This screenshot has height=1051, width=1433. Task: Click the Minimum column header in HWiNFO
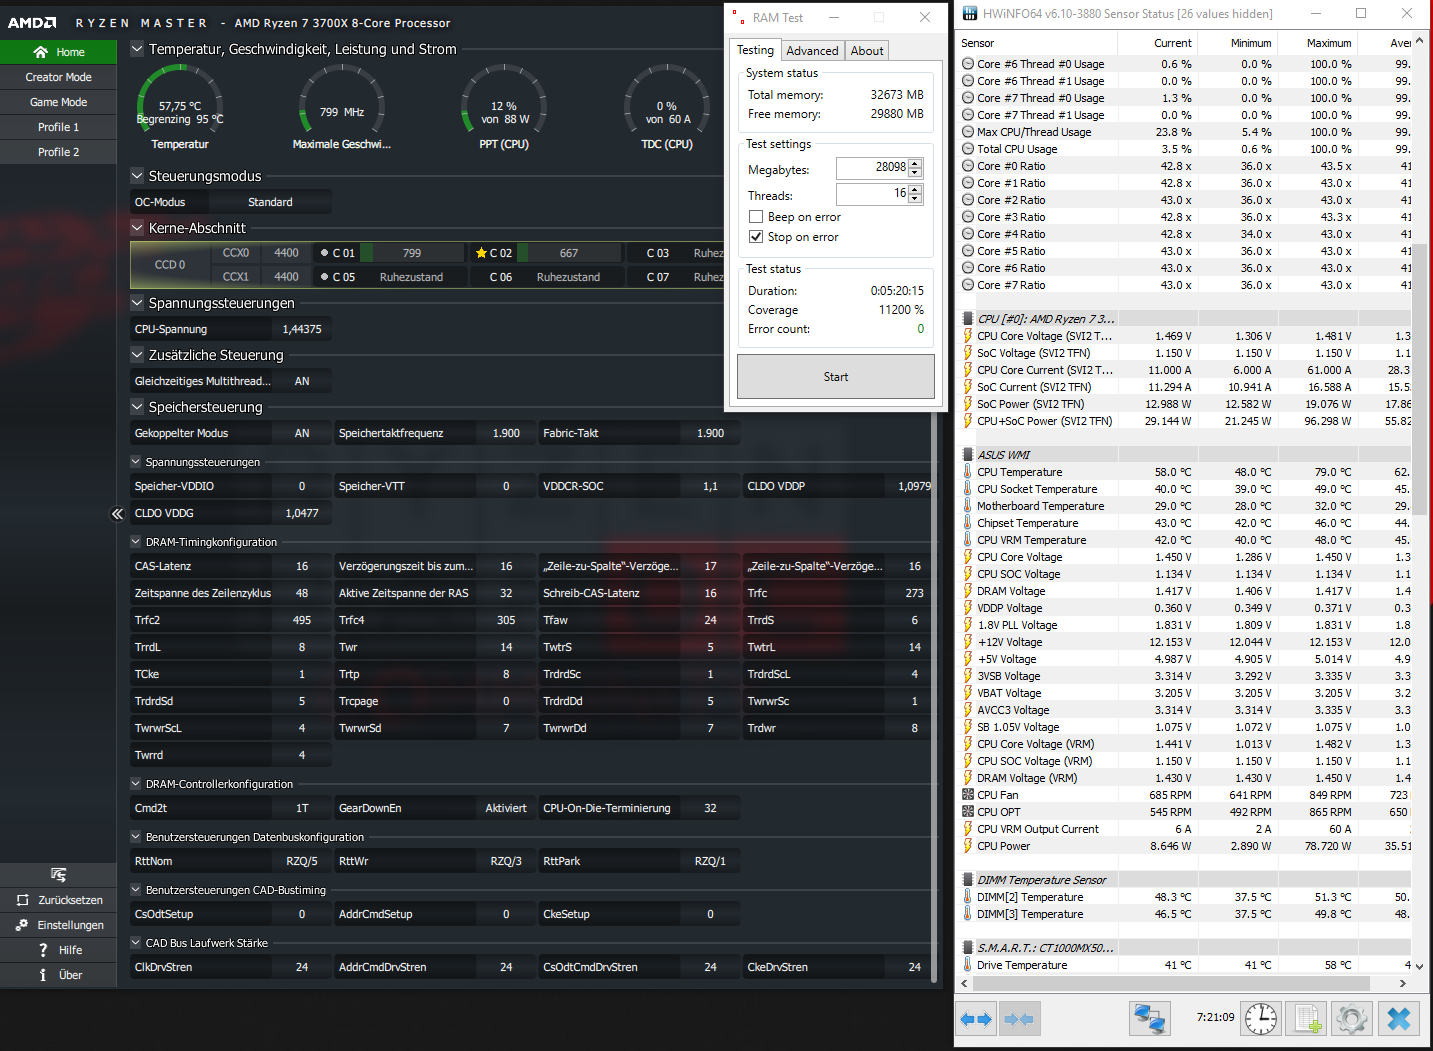click(1238, 43)
